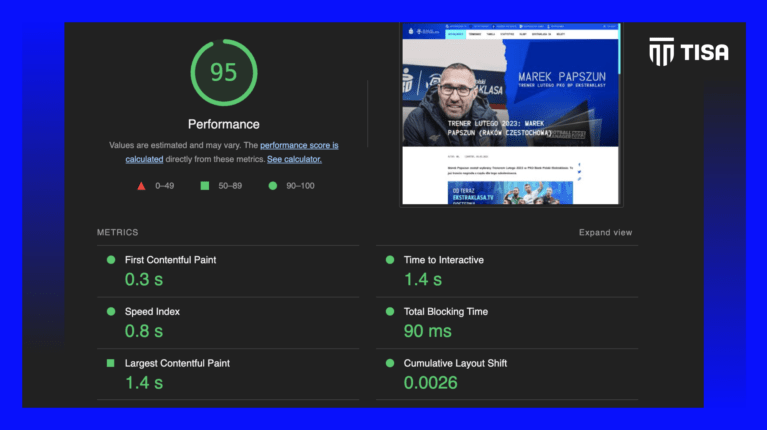Select the 'First Contentful Paint' metric label
This screenshot has height=430, width=767.
tap(170, 260)
